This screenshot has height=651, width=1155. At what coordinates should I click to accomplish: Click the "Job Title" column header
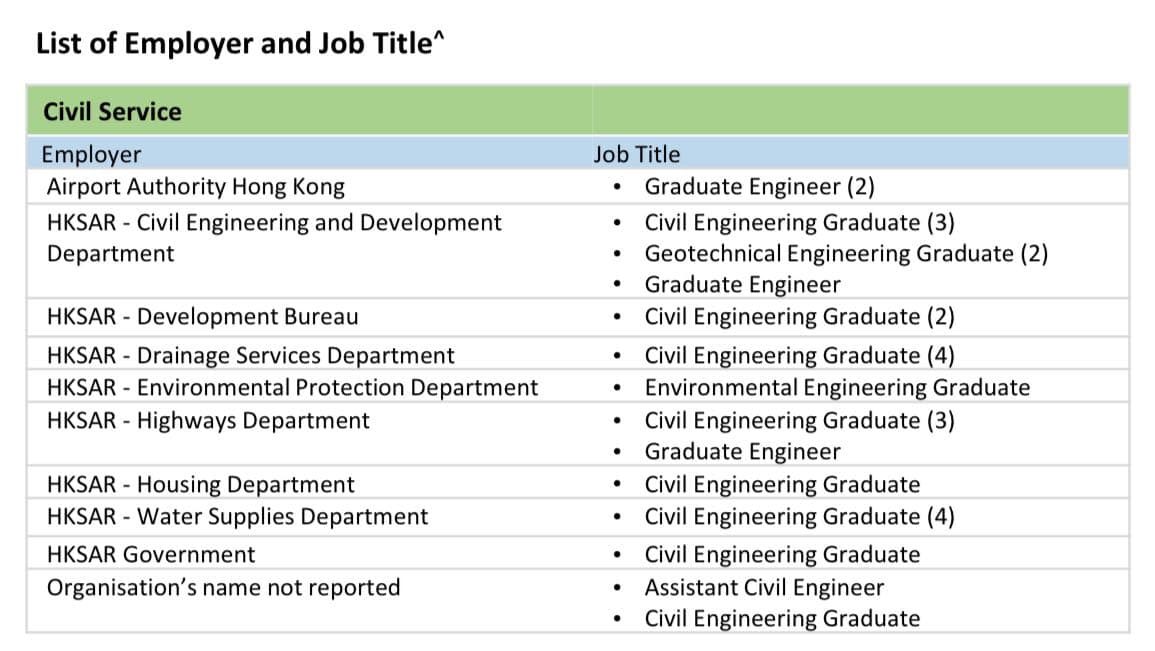tap(636, 154)
